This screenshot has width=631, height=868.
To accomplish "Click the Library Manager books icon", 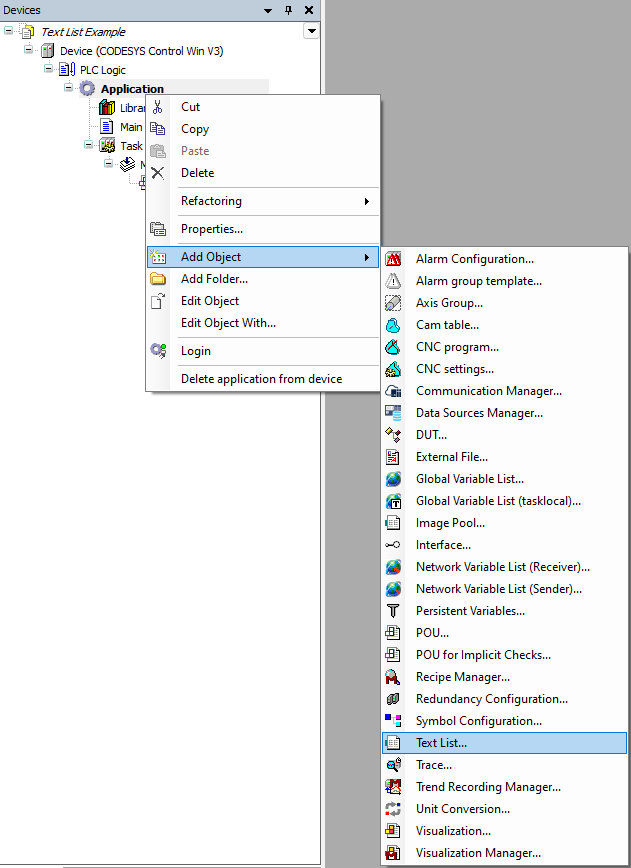I will click(107, 107).
